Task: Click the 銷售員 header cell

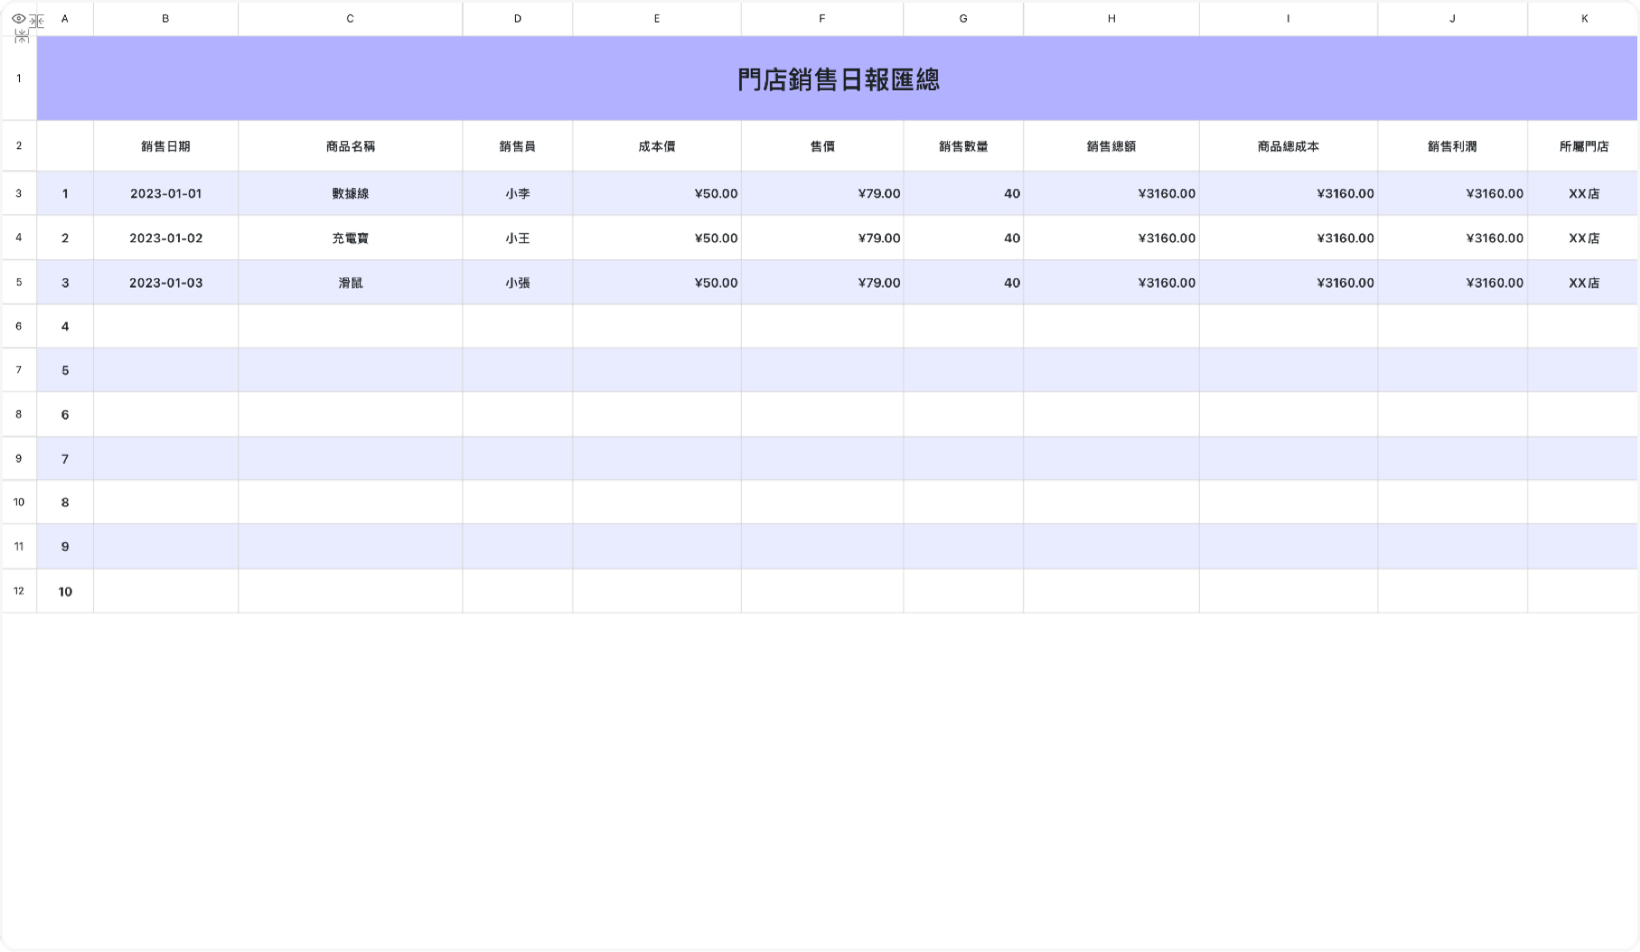Action: tap(517, 146)
